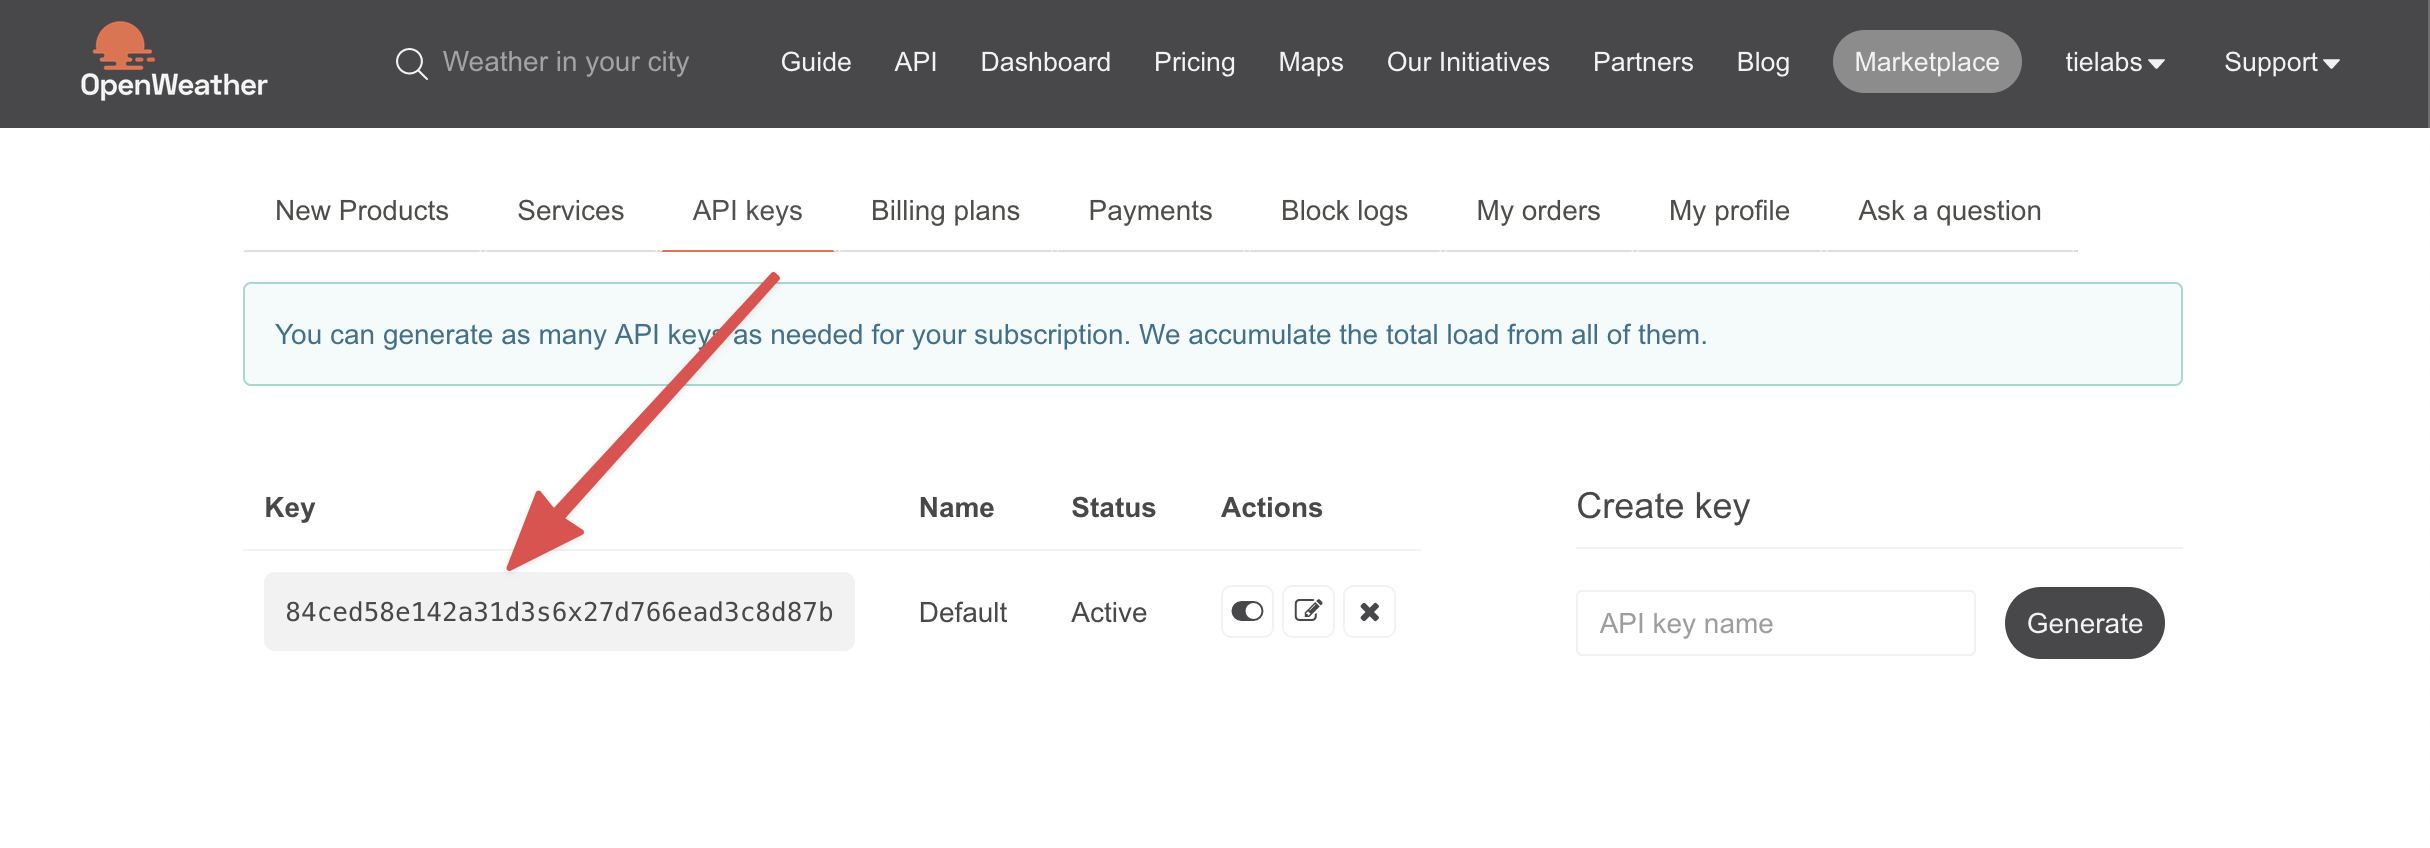Open the My orders tab
The width and height of the screenshot is (2430, 848).
pos(1538,211)
